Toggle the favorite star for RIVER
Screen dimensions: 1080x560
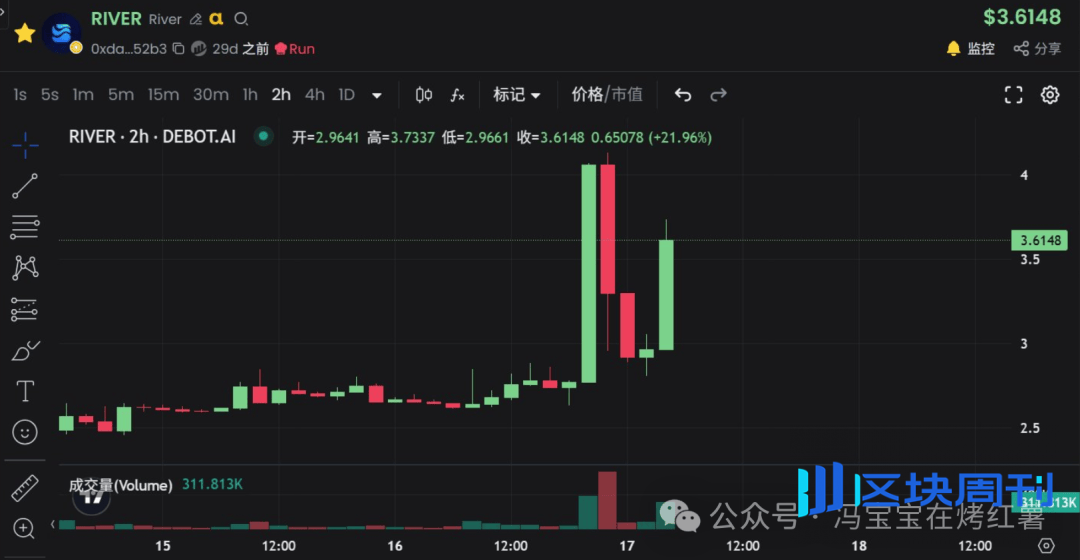(x=25, y=33)
